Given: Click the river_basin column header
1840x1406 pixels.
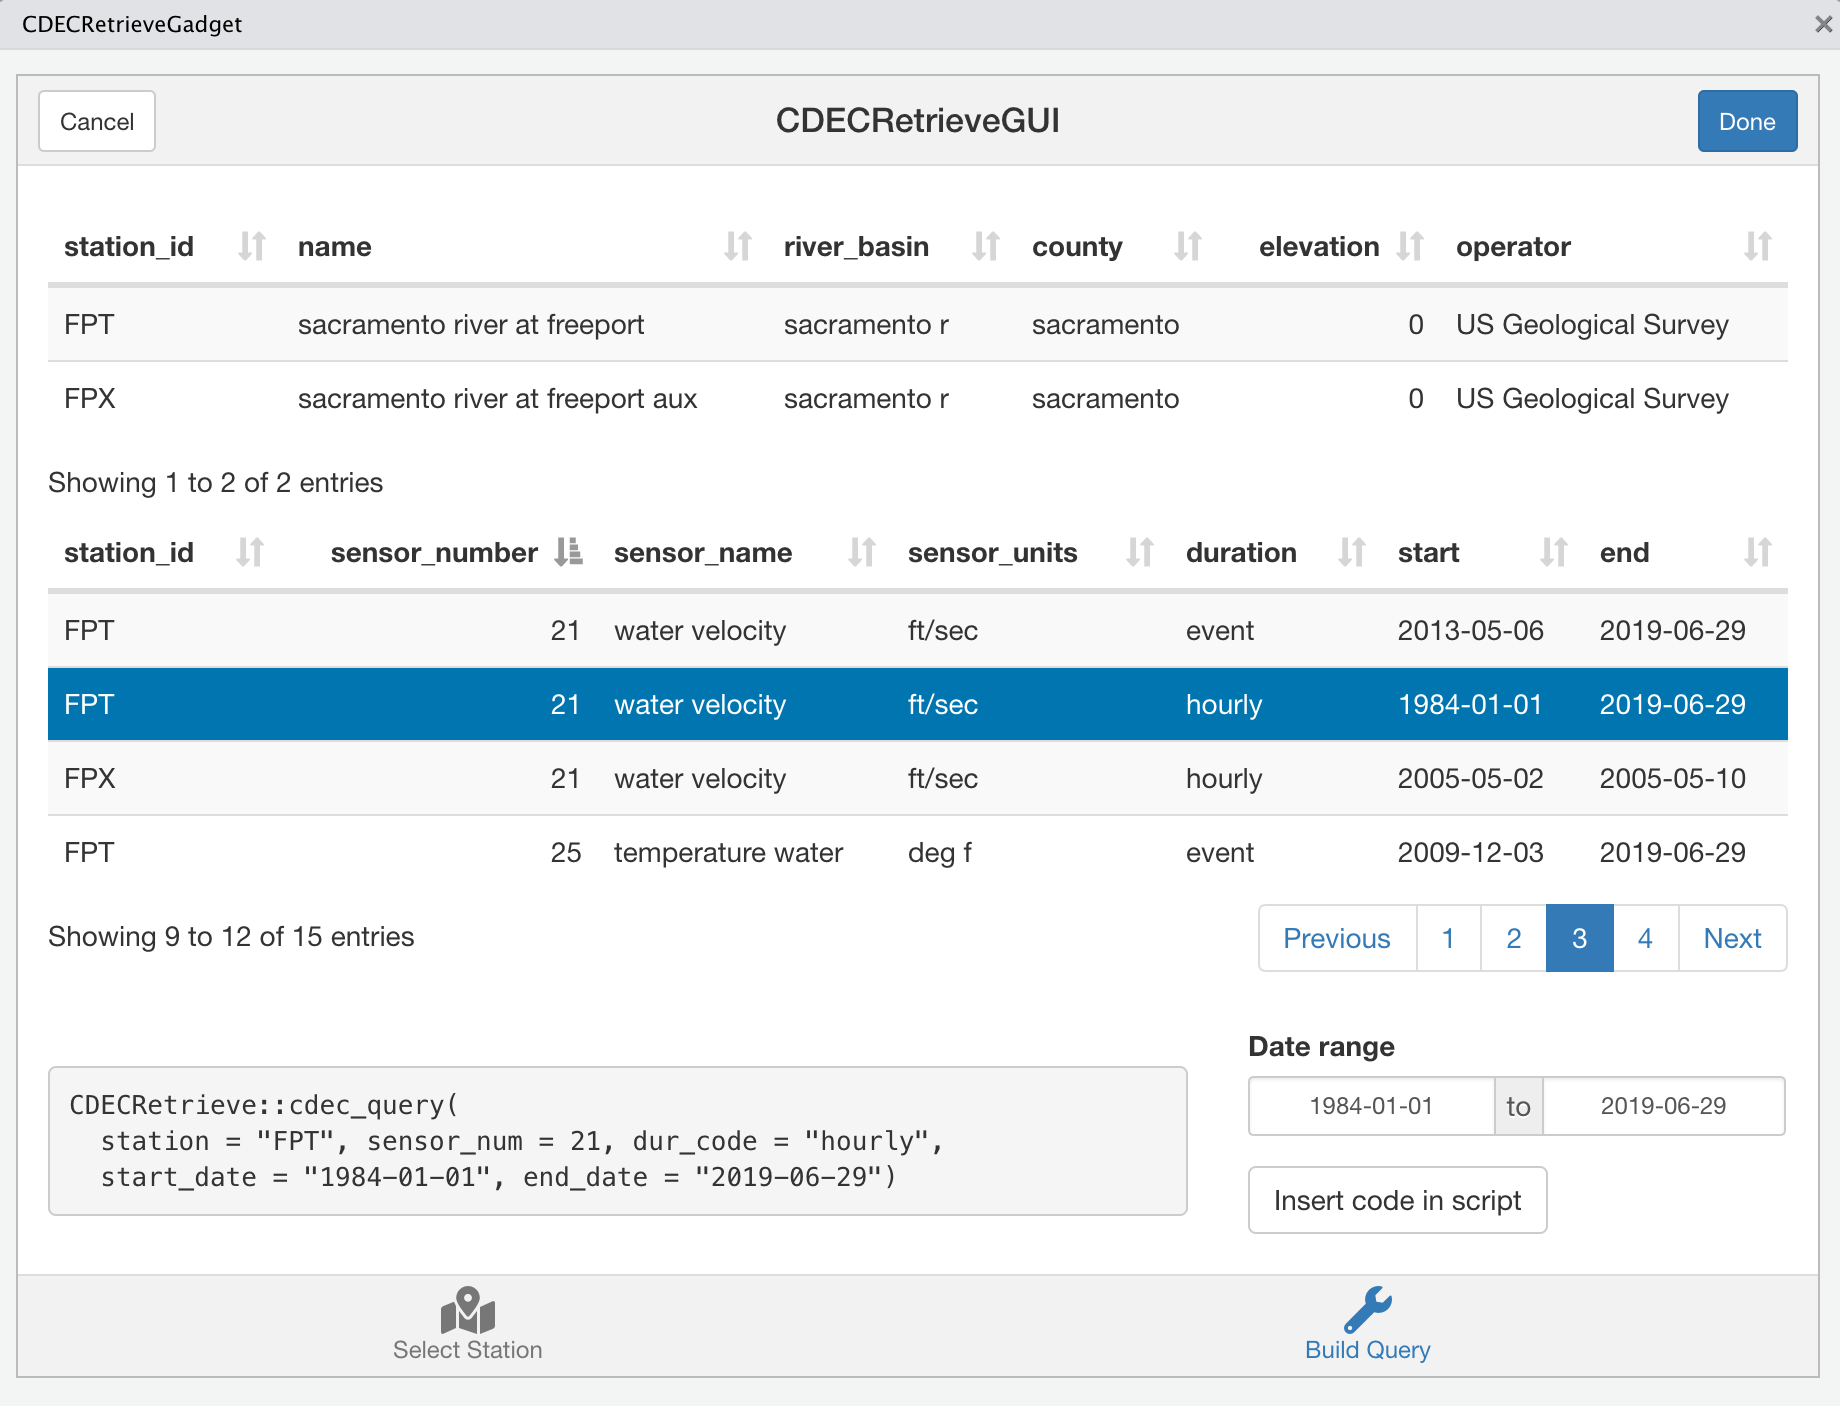Looking at the screenshot, I should click(x=856, y=247).
